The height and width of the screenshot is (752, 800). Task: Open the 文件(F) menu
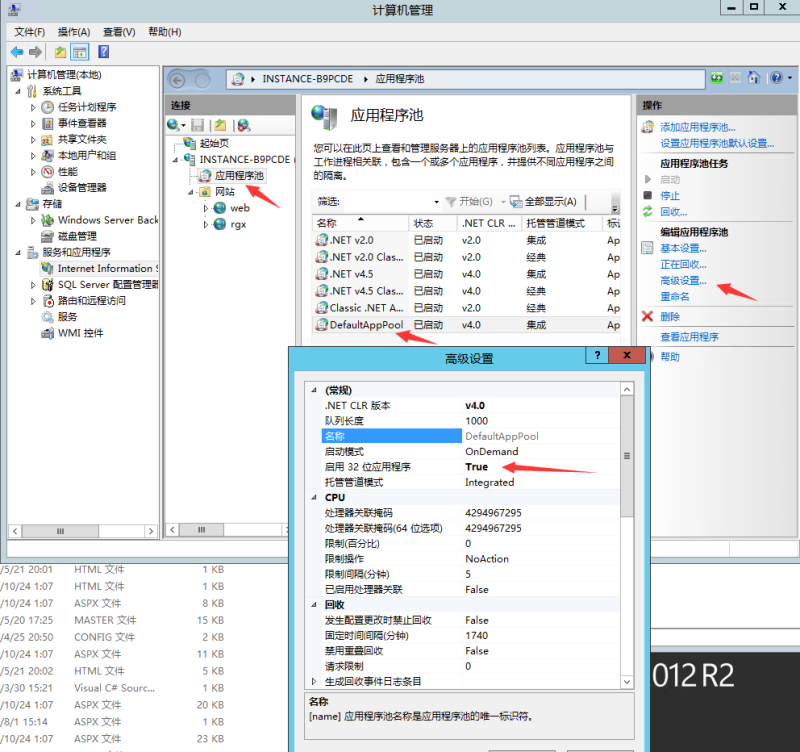tap(30, 32)
